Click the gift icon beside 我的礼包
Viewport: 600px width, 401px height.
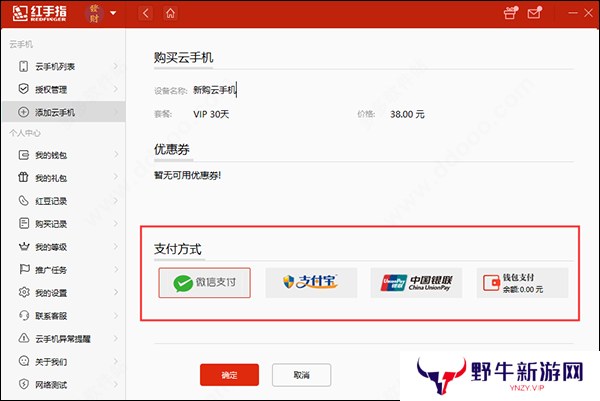[x=24, y=178]
